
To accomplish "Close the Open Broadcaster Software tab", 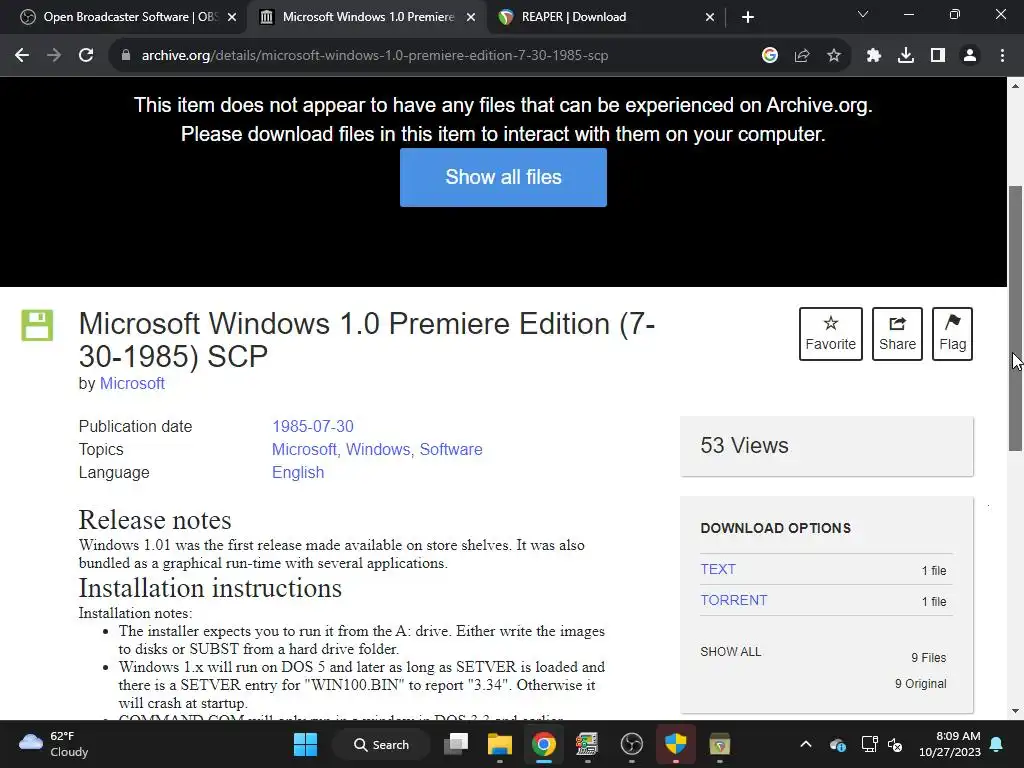I will [232, 17].
